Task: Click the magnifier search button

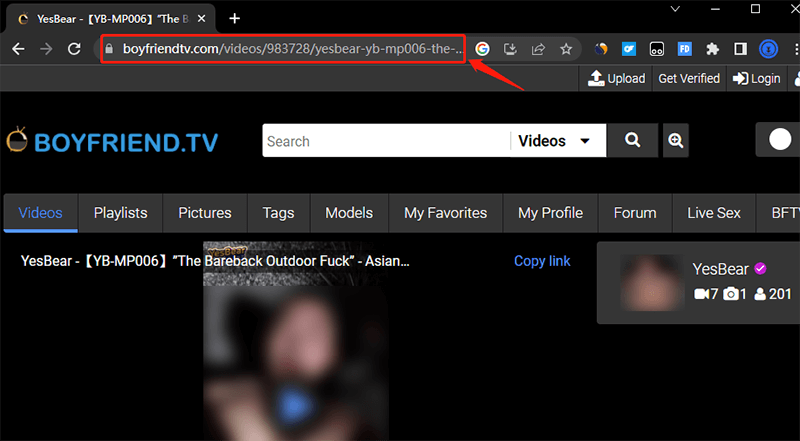Action: coord(633,140)
